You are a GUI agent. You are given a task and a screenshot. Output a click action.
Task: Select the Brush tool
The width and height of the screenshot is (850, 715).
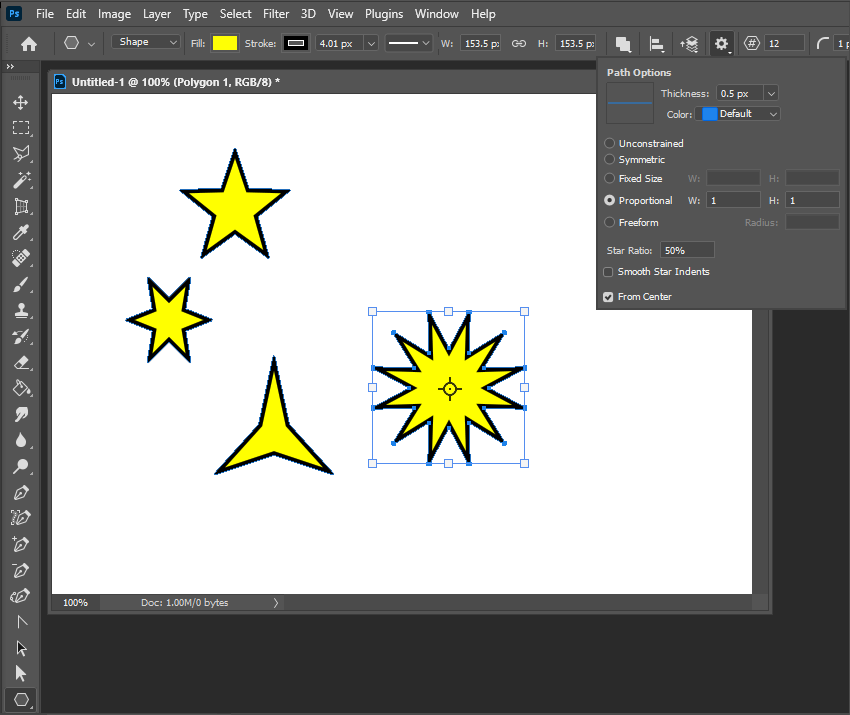[x=21, y=284]
